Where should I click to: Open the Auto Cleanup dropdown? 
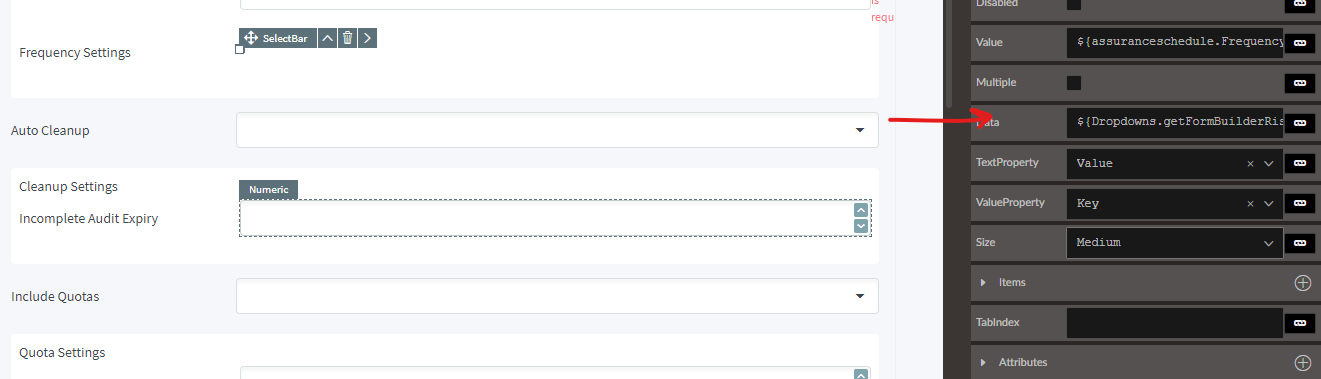tap(557, 130)
